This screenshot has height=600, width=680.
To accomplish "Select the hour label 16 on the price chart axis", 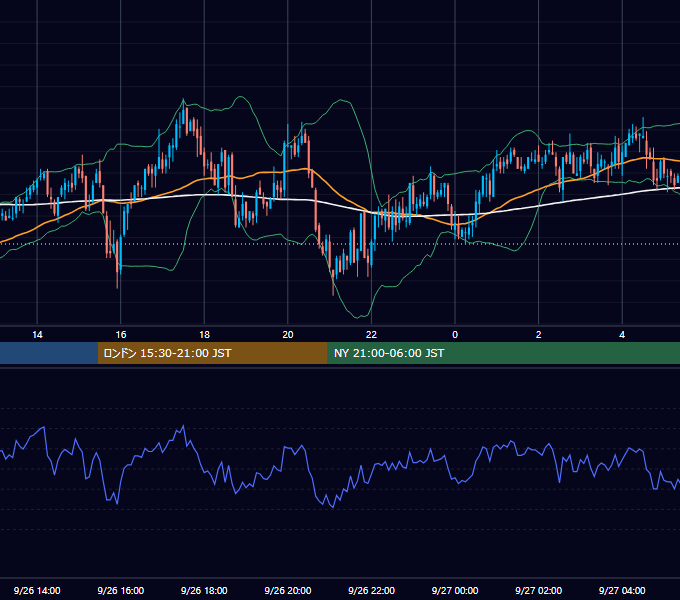I will coord(121,335).
